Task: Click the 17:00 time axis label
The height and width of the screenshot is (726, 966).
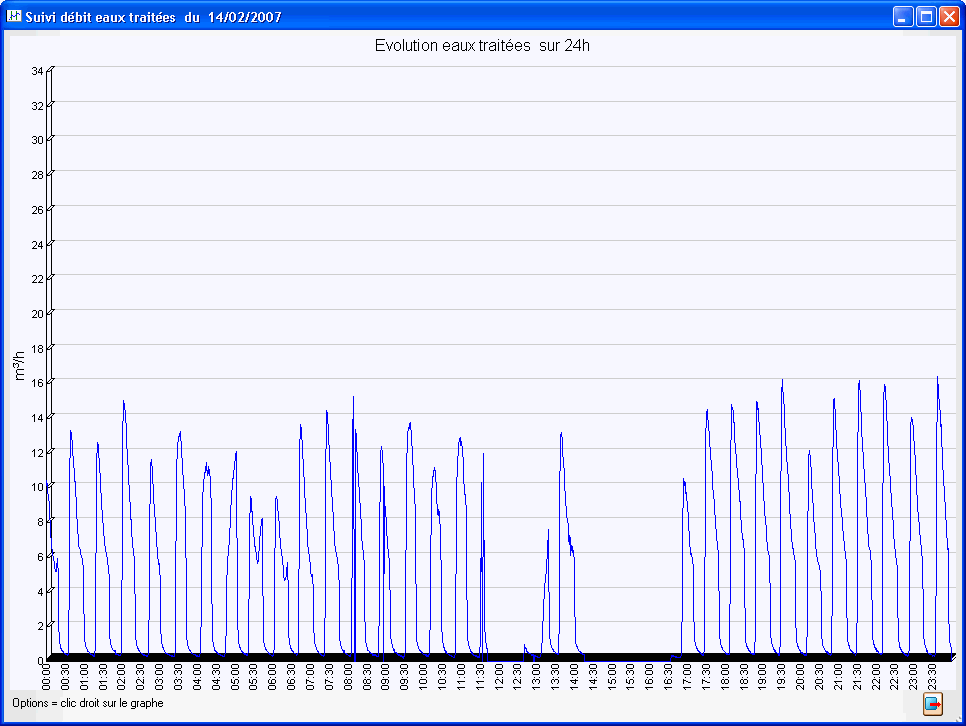Action: 687,678
